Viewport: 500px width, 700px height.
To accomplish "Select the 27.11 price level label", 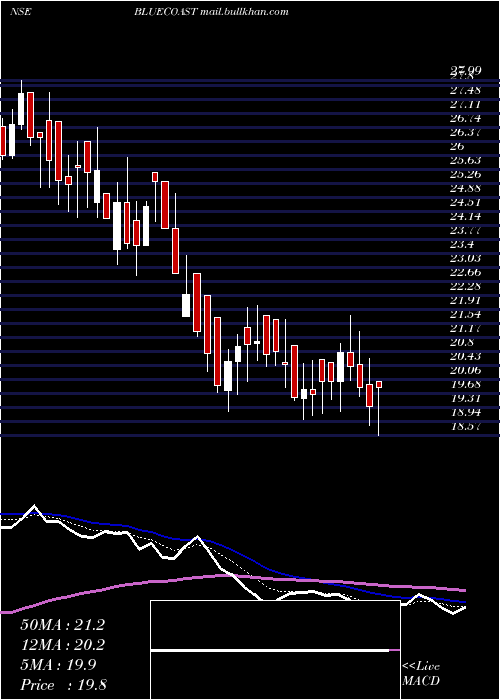I will [x=466, y=104].
